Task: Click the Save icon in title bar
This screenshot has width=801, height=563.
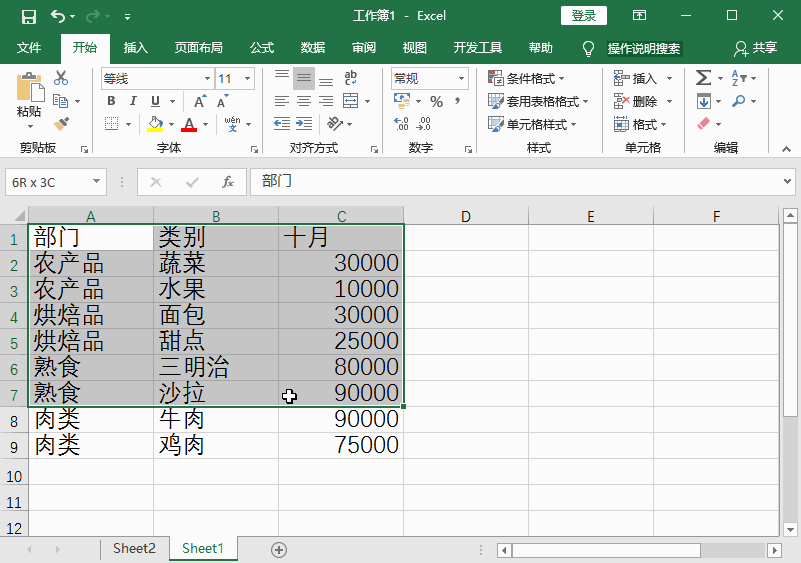Action: pyautogui.click(x=29, y=16)
